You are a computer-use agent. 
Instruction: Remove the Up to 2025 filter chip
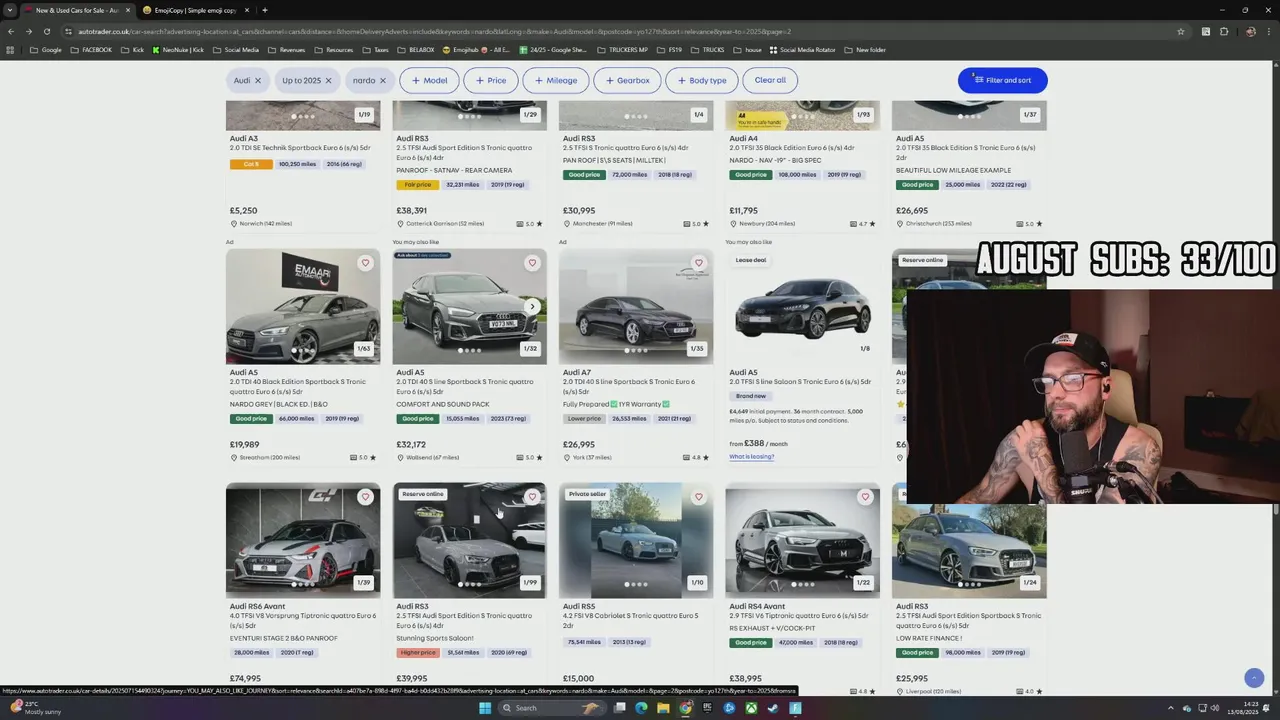point(328,80)
